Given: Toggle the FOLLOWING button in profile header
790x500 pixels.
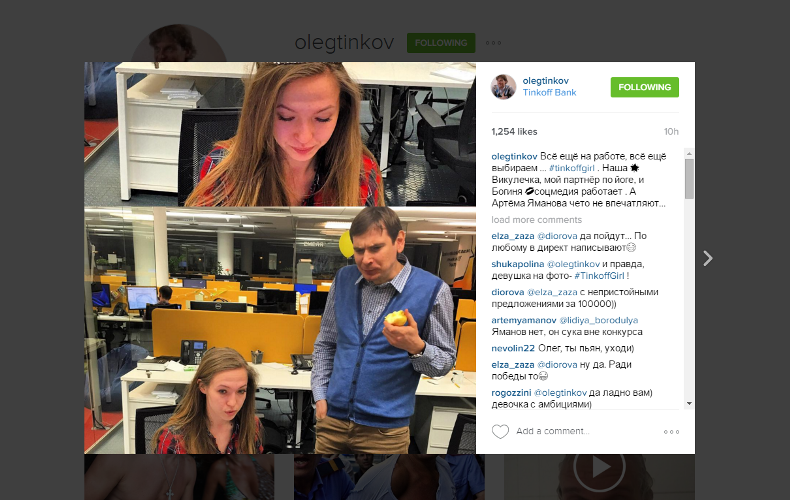Looking at the screenshot, I should (x=441, y=43).
